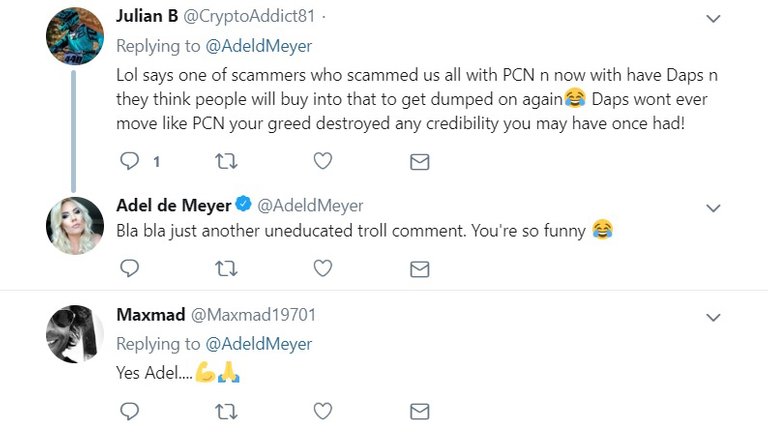
Task: Send Maxmad's tweet by direct message
Action: [x=420, y=411]
